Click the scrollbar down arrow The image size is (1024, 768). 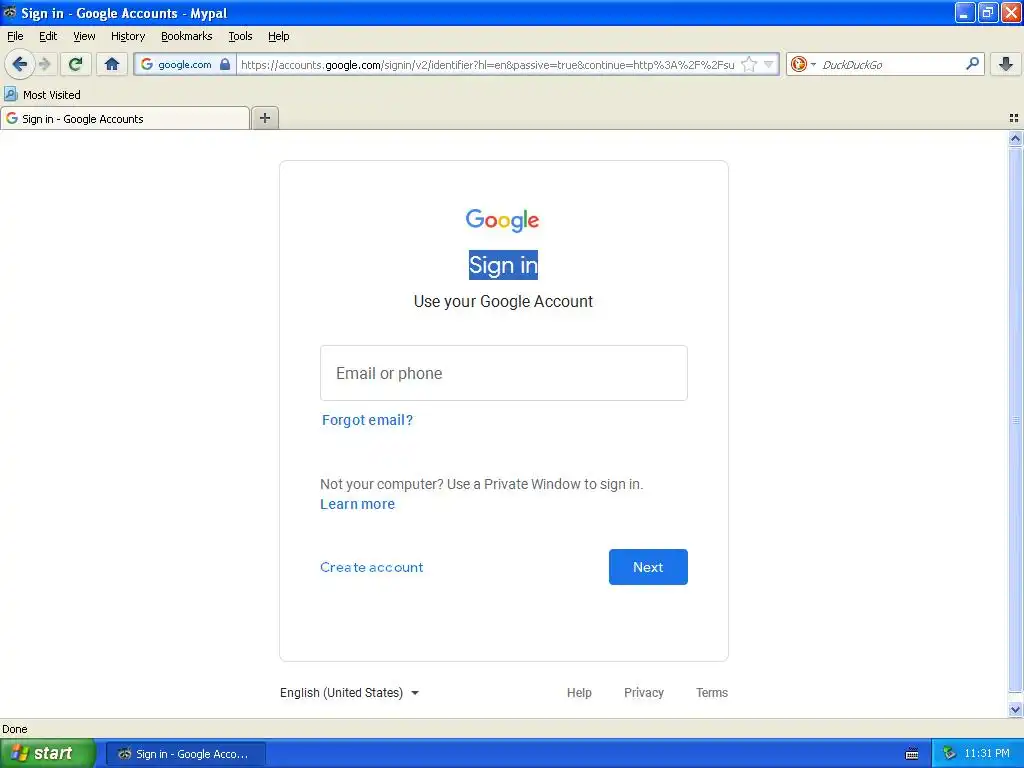coord(1015,709)
